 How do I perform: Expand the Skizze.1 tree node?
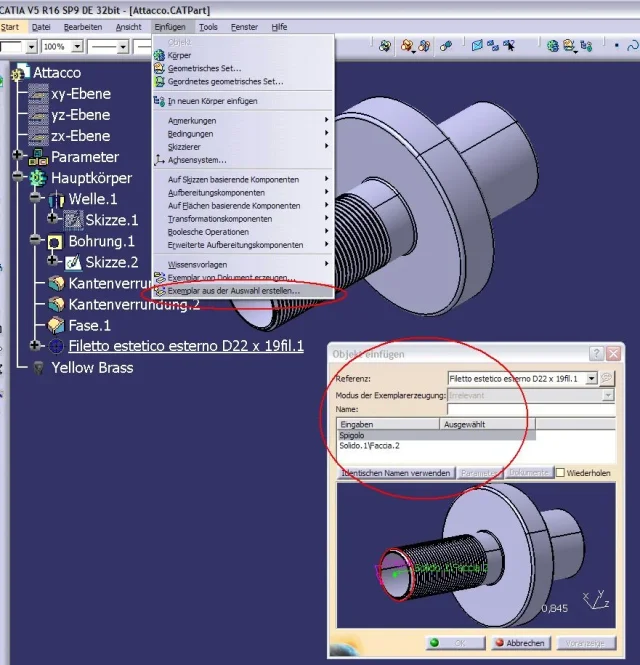click(53, 218)
